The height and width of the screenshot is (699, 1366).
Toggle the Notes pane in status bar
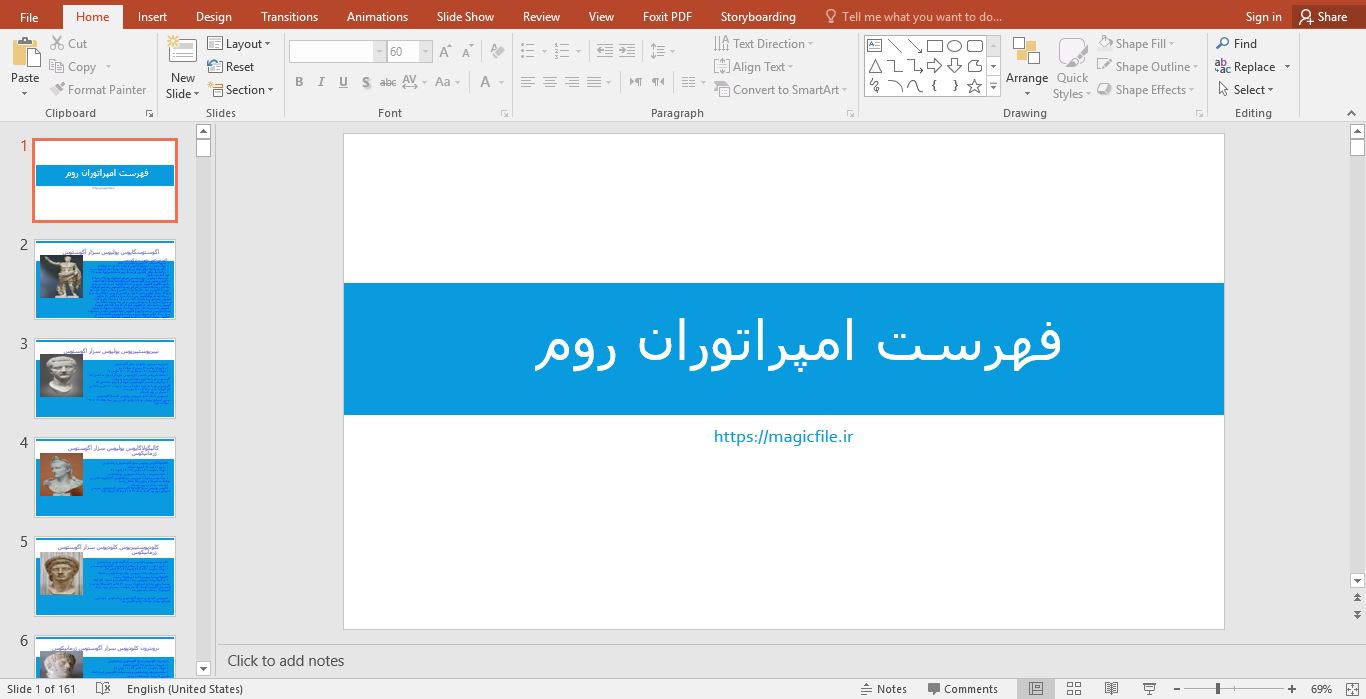click(x=884, y=689)
